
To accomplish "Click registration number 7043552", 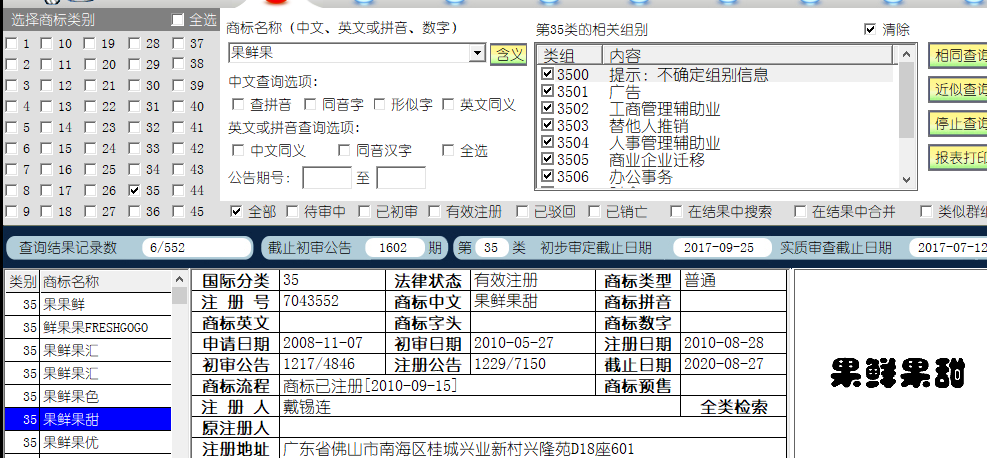I will (311, 301).
